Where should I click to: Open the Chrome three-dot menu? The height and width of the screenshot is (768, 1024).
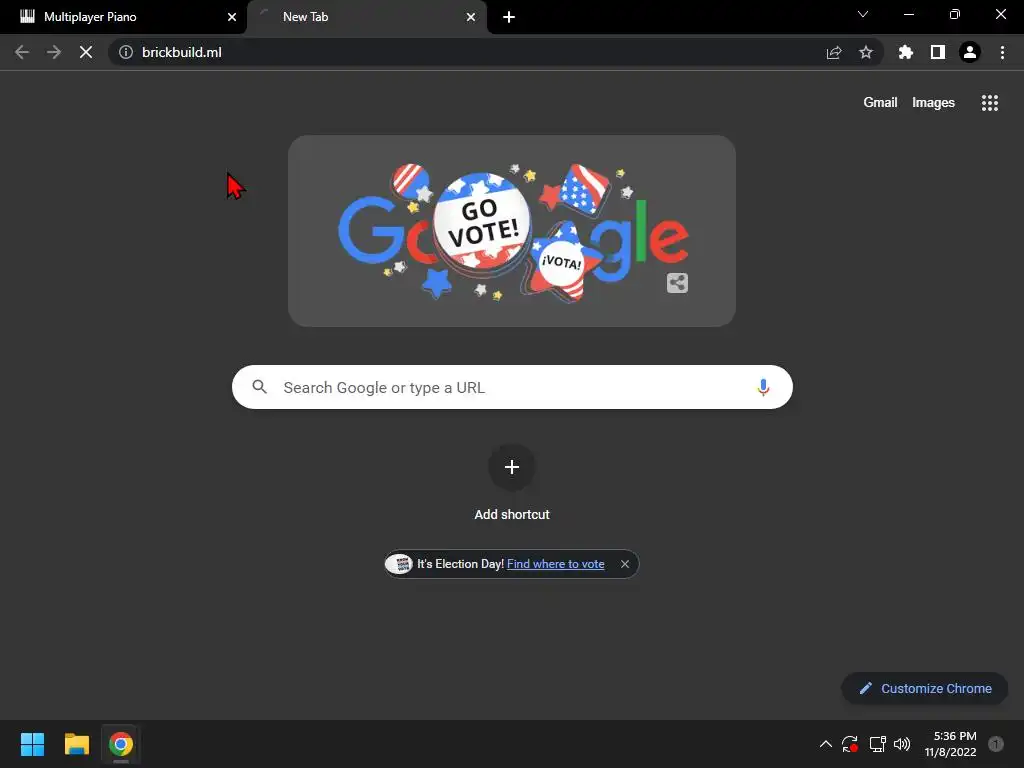[1002, 52]
